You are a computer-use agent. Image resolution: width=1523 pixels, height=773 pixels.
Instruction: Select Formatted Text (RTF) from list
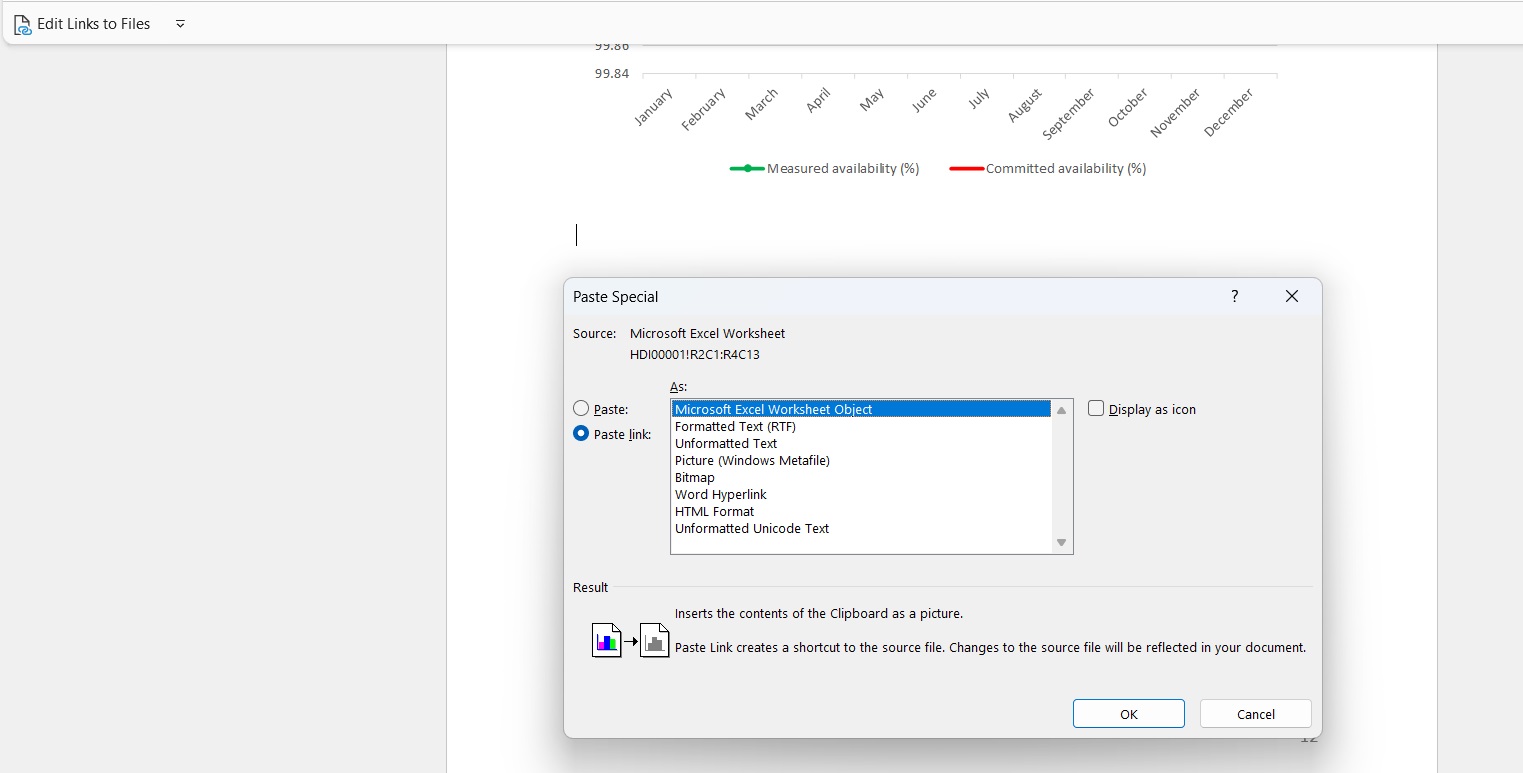click(x=735, y=426)
